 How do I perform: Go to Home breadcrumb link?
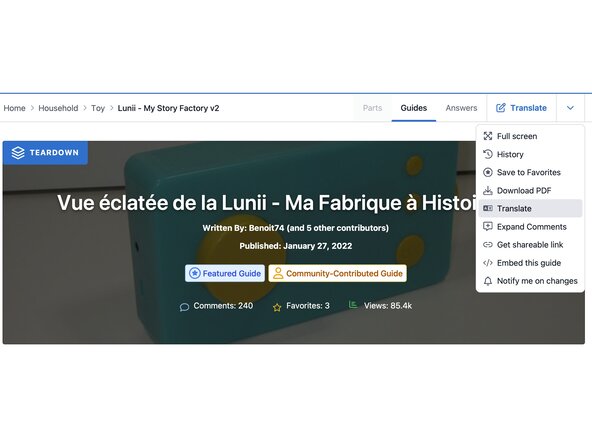click(14, 108)
